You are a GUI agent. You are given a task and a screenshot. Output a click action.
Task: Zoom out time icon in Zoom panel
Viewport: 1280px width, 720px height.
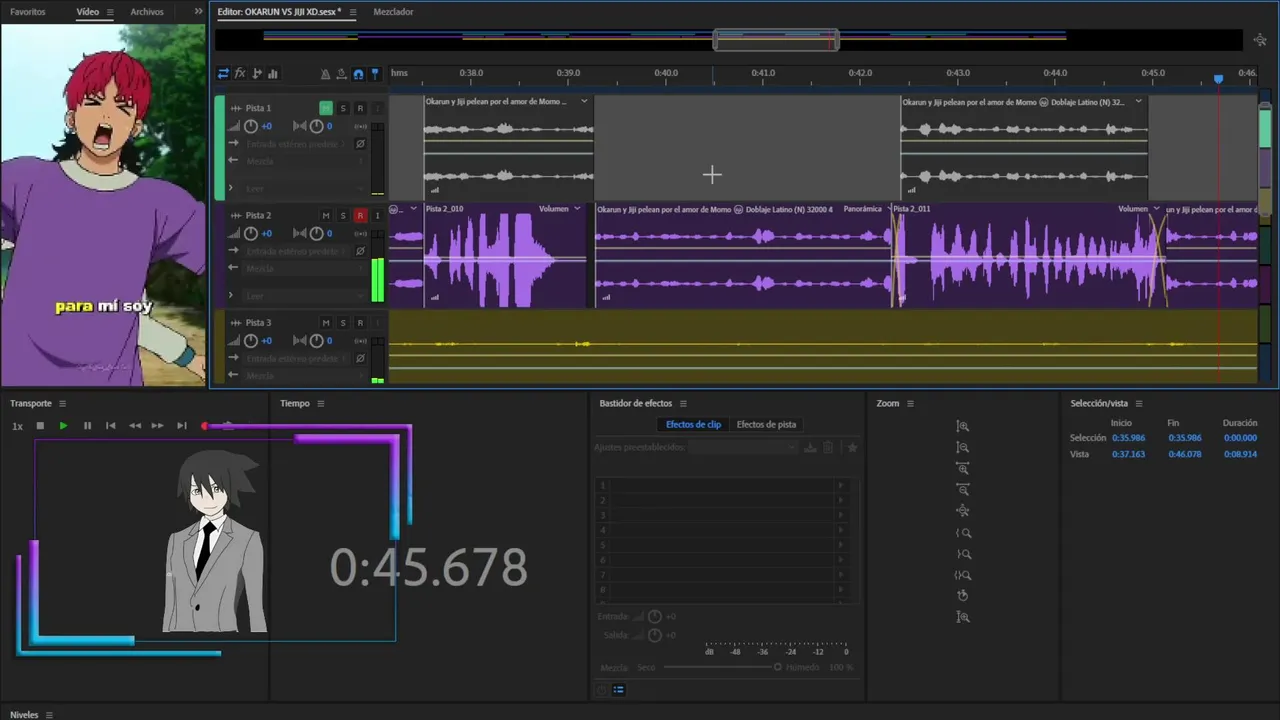pyautogui.click(x=963, y=489)
